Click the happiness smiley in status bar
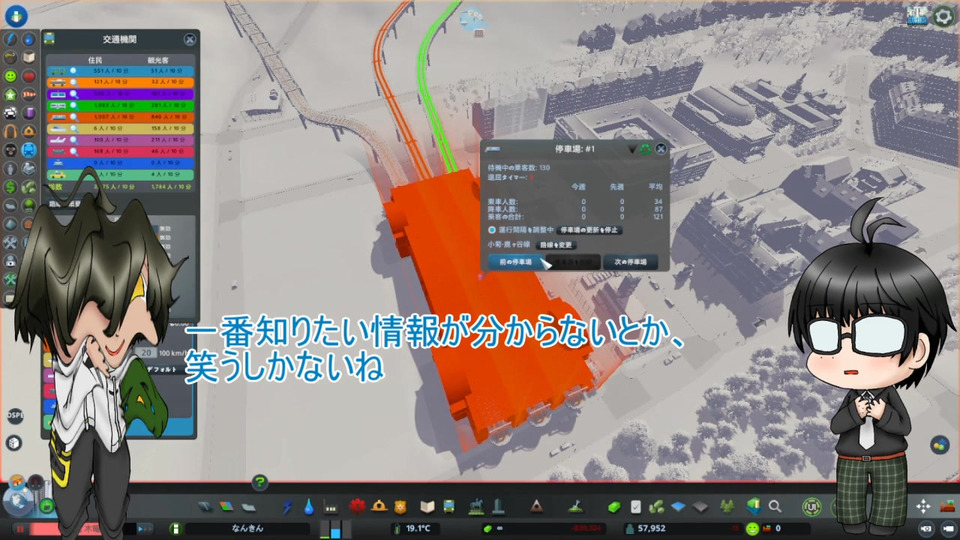Image resolution: width=960 pixels, height=540 pixels. (x=752, y=528)
